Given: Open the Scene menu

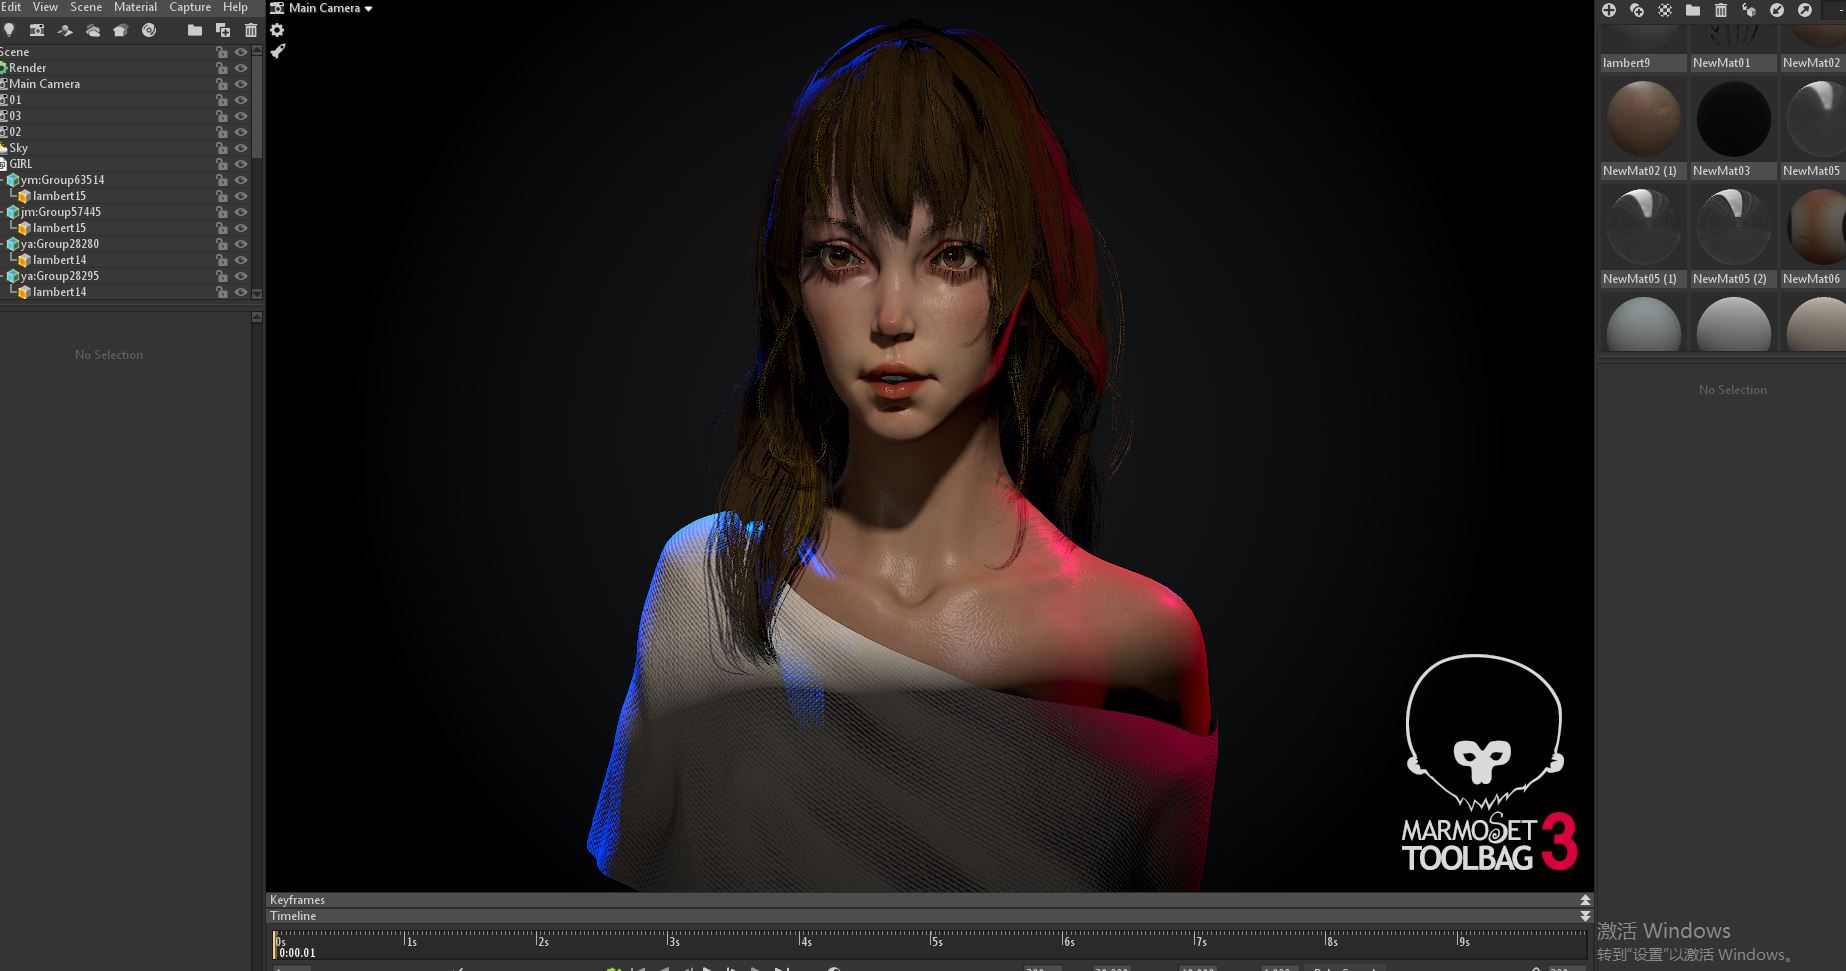Looking at the screenshot, I should 86,7.
